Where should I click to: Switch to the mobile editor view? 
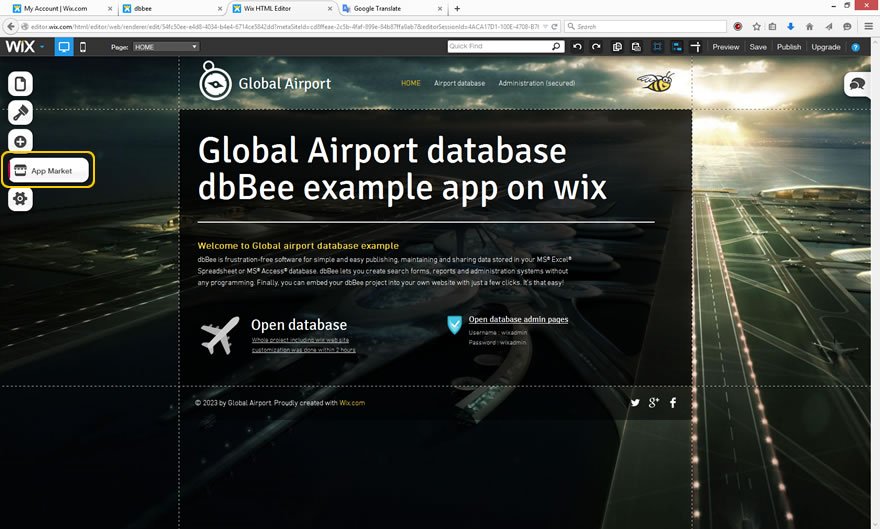tap(83, 47)
